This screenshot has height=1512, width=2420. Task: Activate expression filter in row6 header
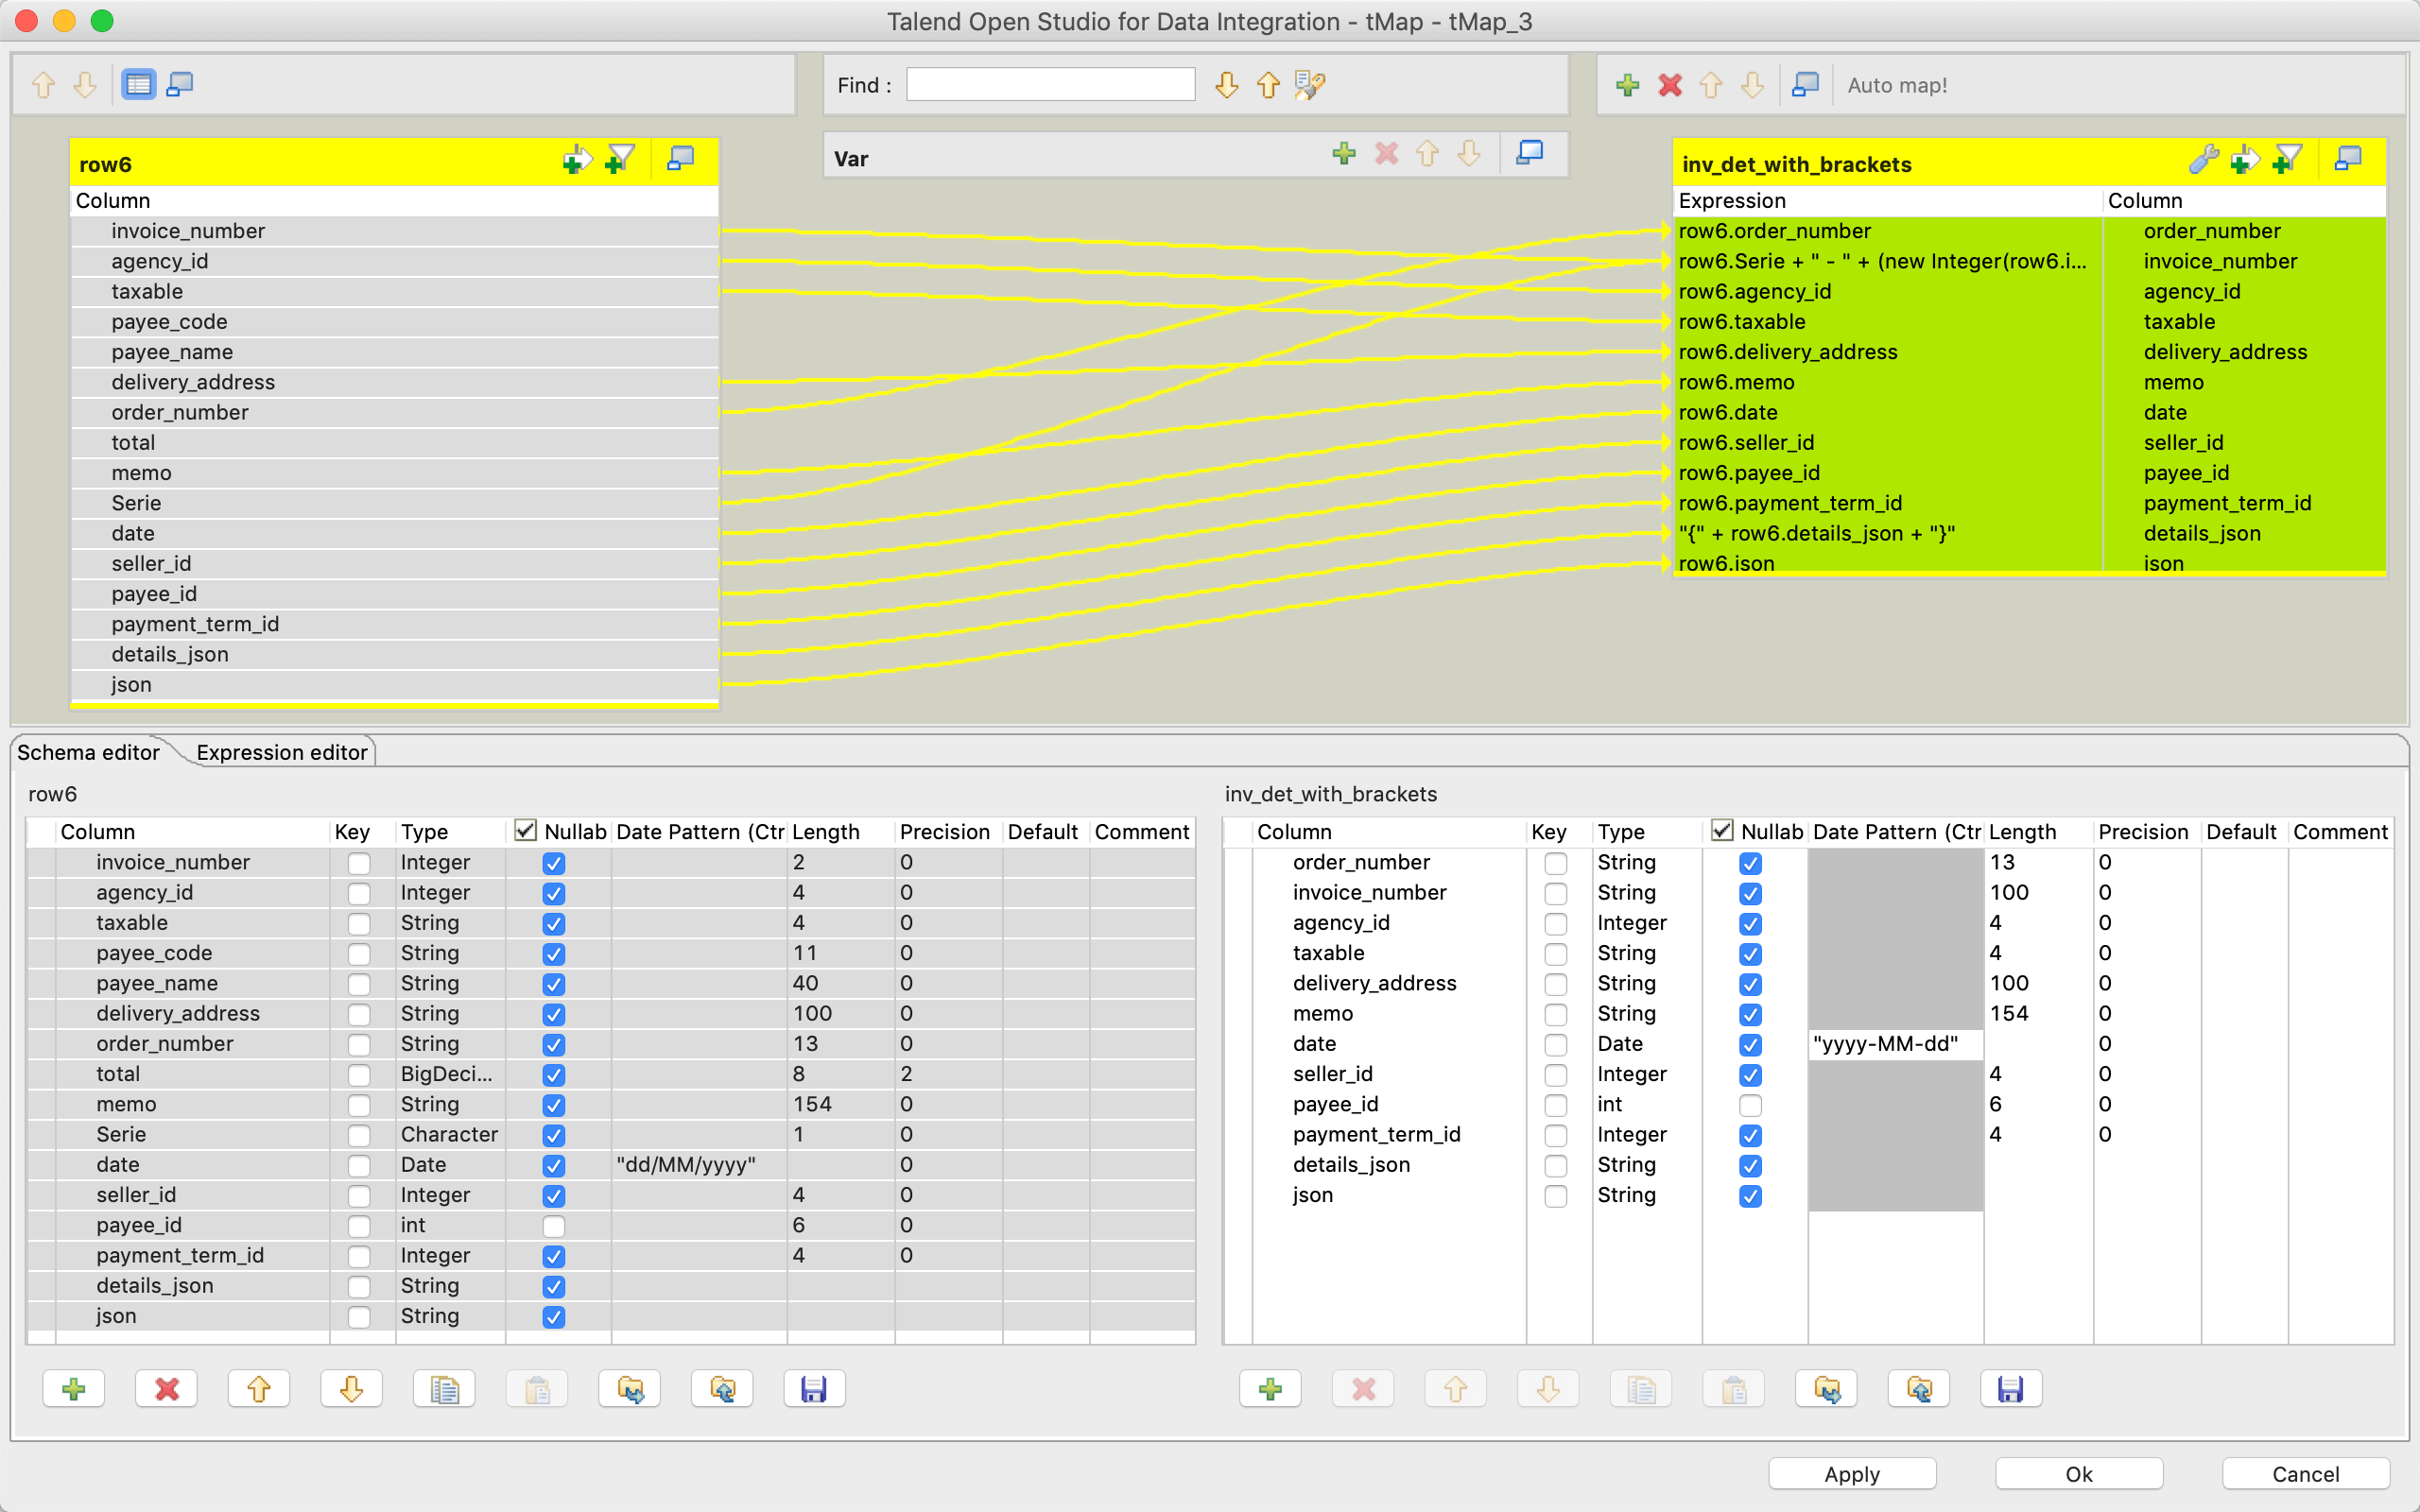(620, 159)
